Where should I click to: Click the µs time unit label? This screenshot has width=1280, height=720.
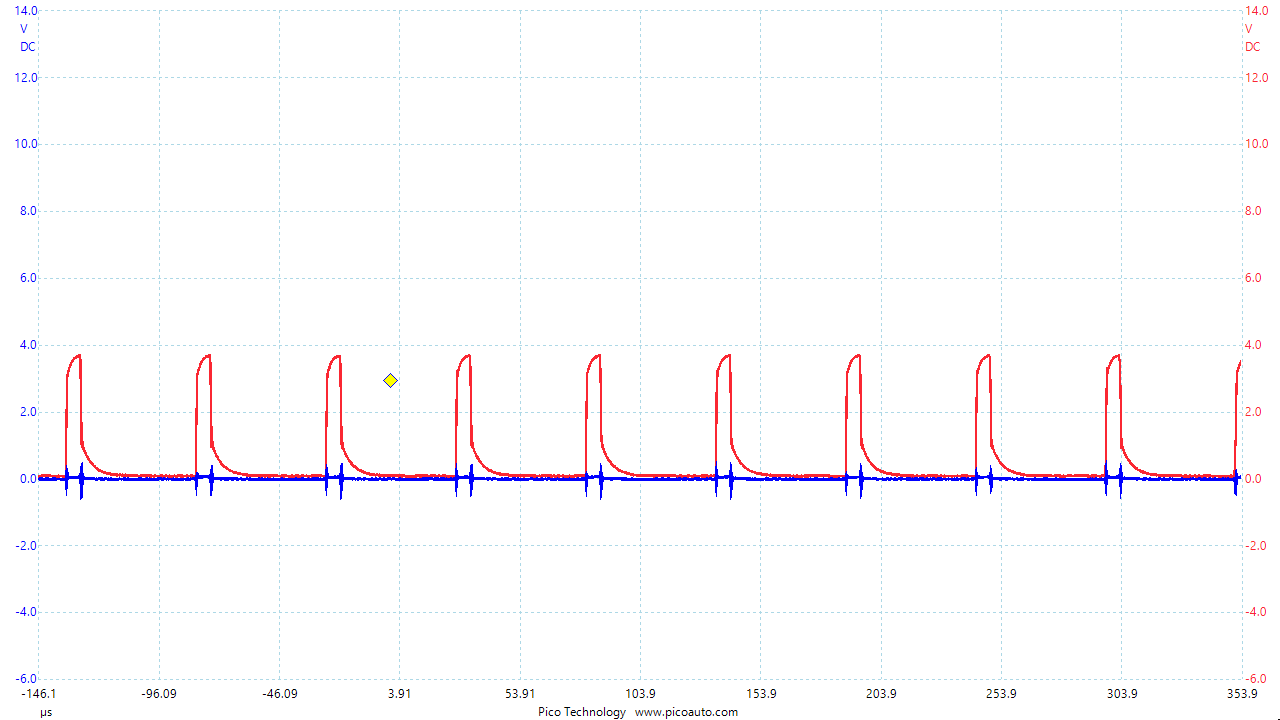(x=46, y=712)
